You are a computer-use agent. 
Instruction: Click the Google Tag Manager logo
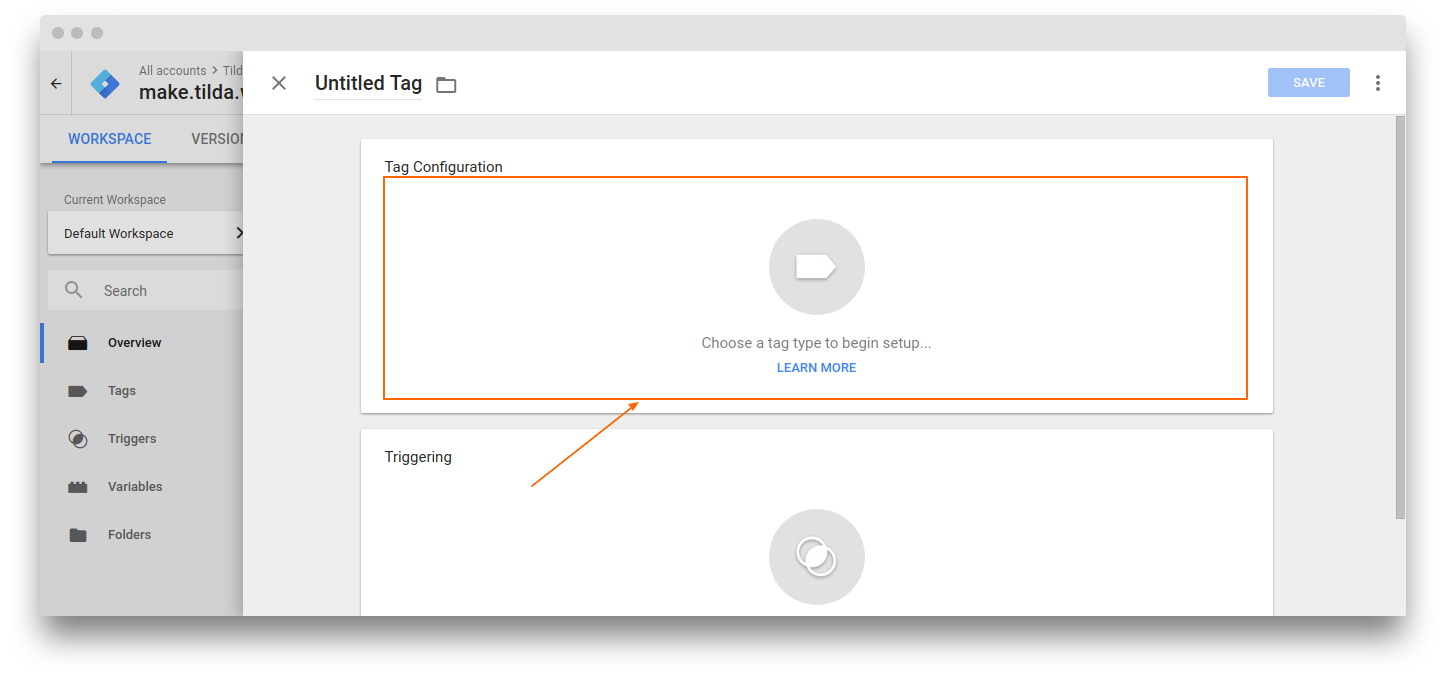(x=104, y=83)
